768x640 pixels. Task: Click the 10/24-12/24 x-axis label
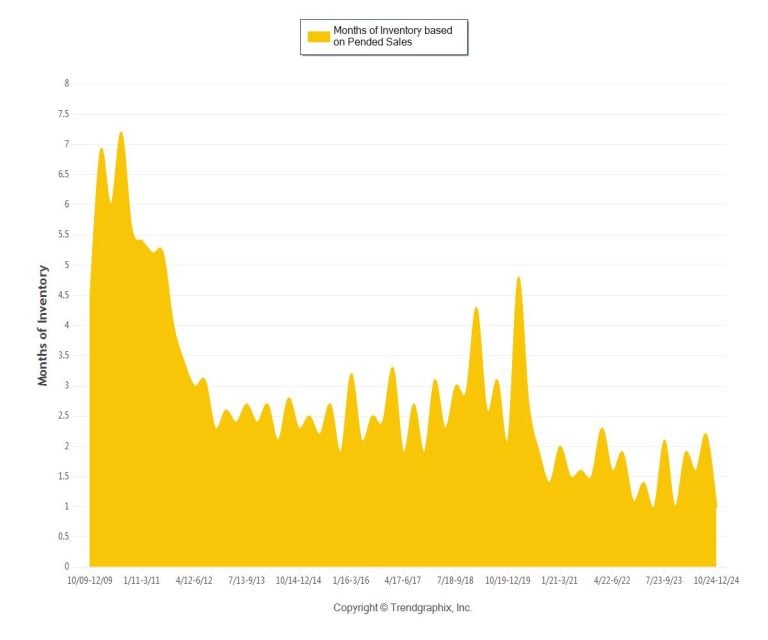pyautogui.click(x=716, y=580)
